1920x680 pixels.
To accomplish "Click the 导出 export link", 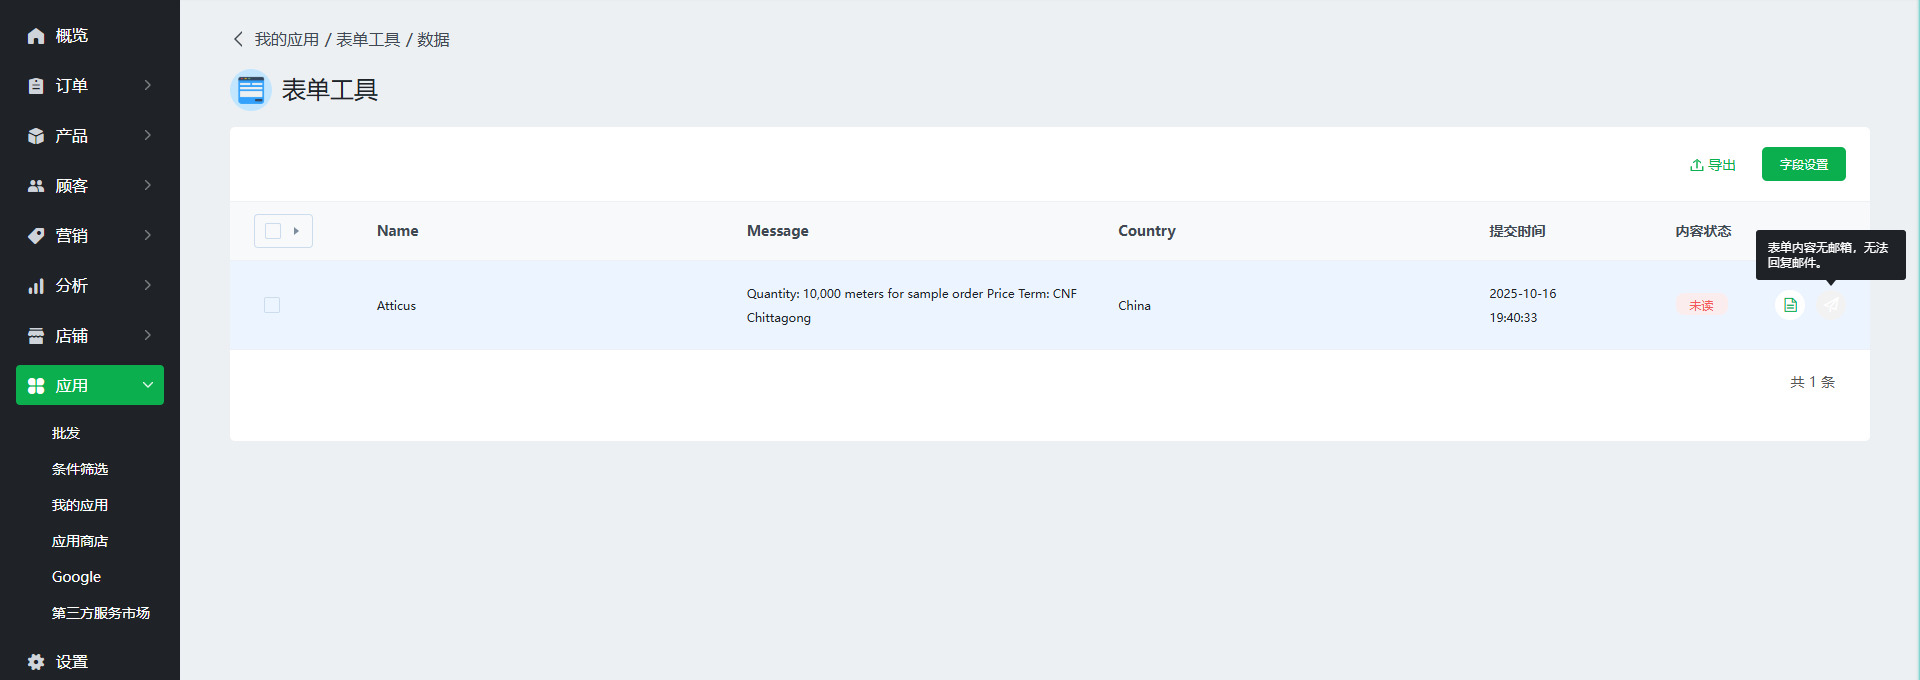I will coord(1713,165).
